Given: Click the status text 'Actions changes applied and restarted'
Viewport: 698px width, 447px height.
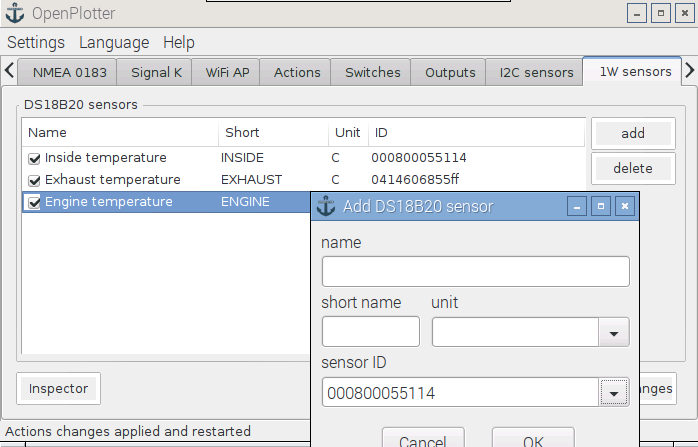Looking at the screenshot, I should coord(128,431).
